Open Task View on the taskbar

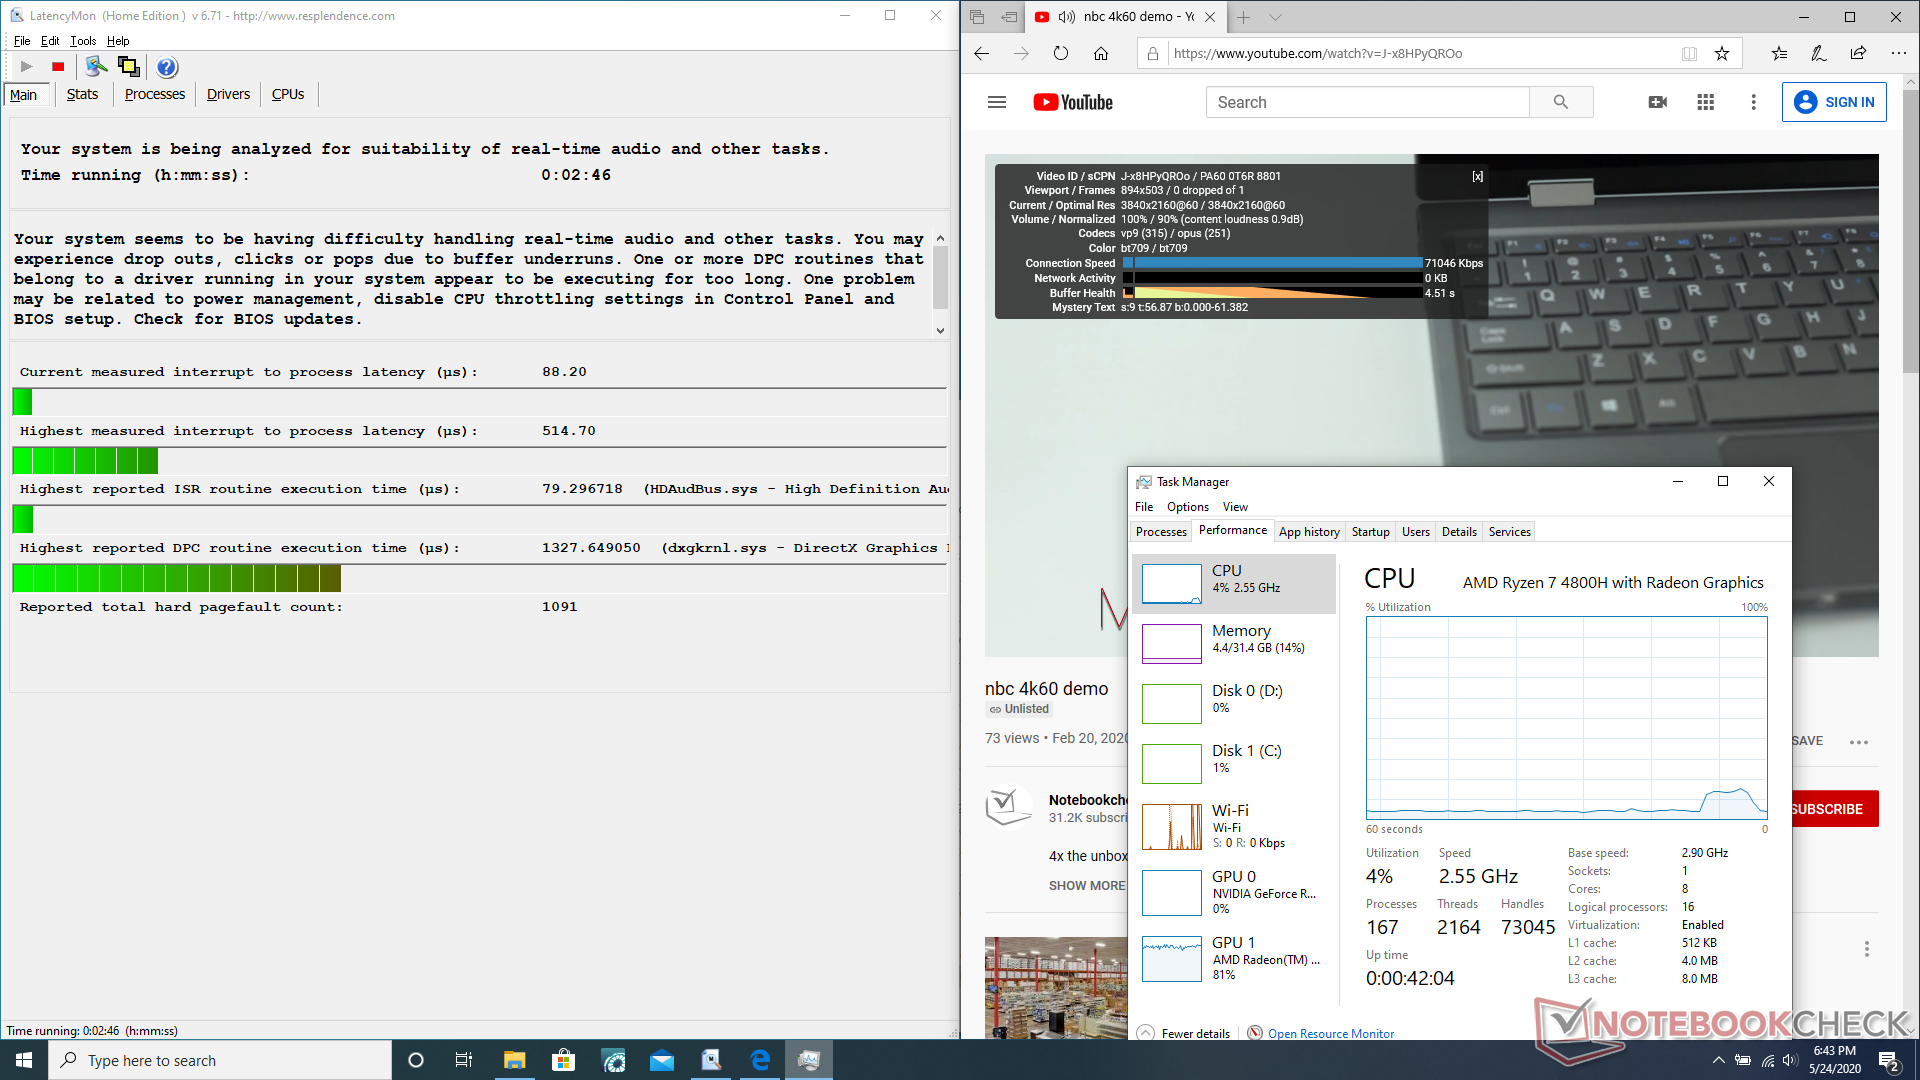pyautogui.click(x=464, y=1060)
